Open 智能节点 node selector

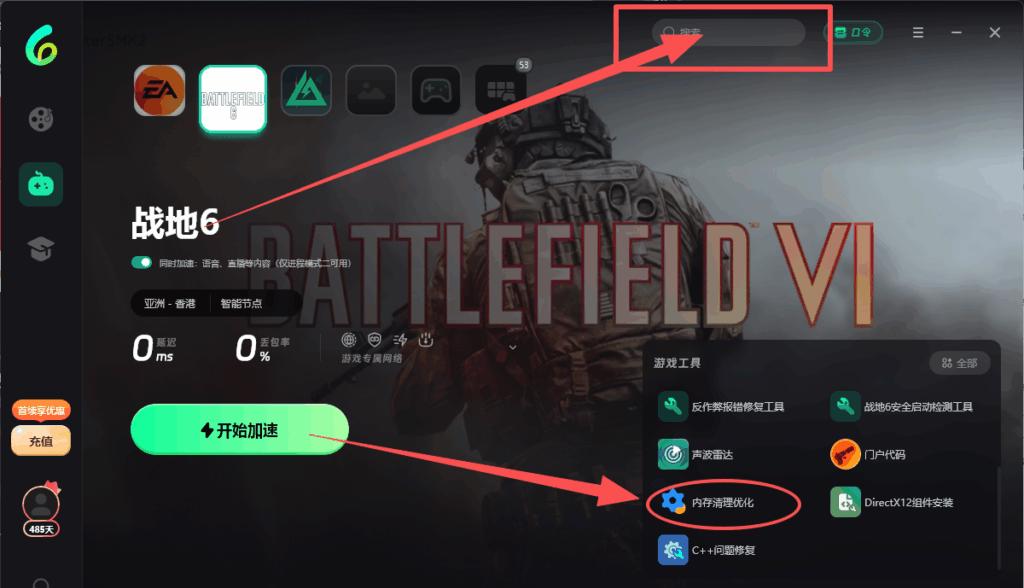pos(242,303)
